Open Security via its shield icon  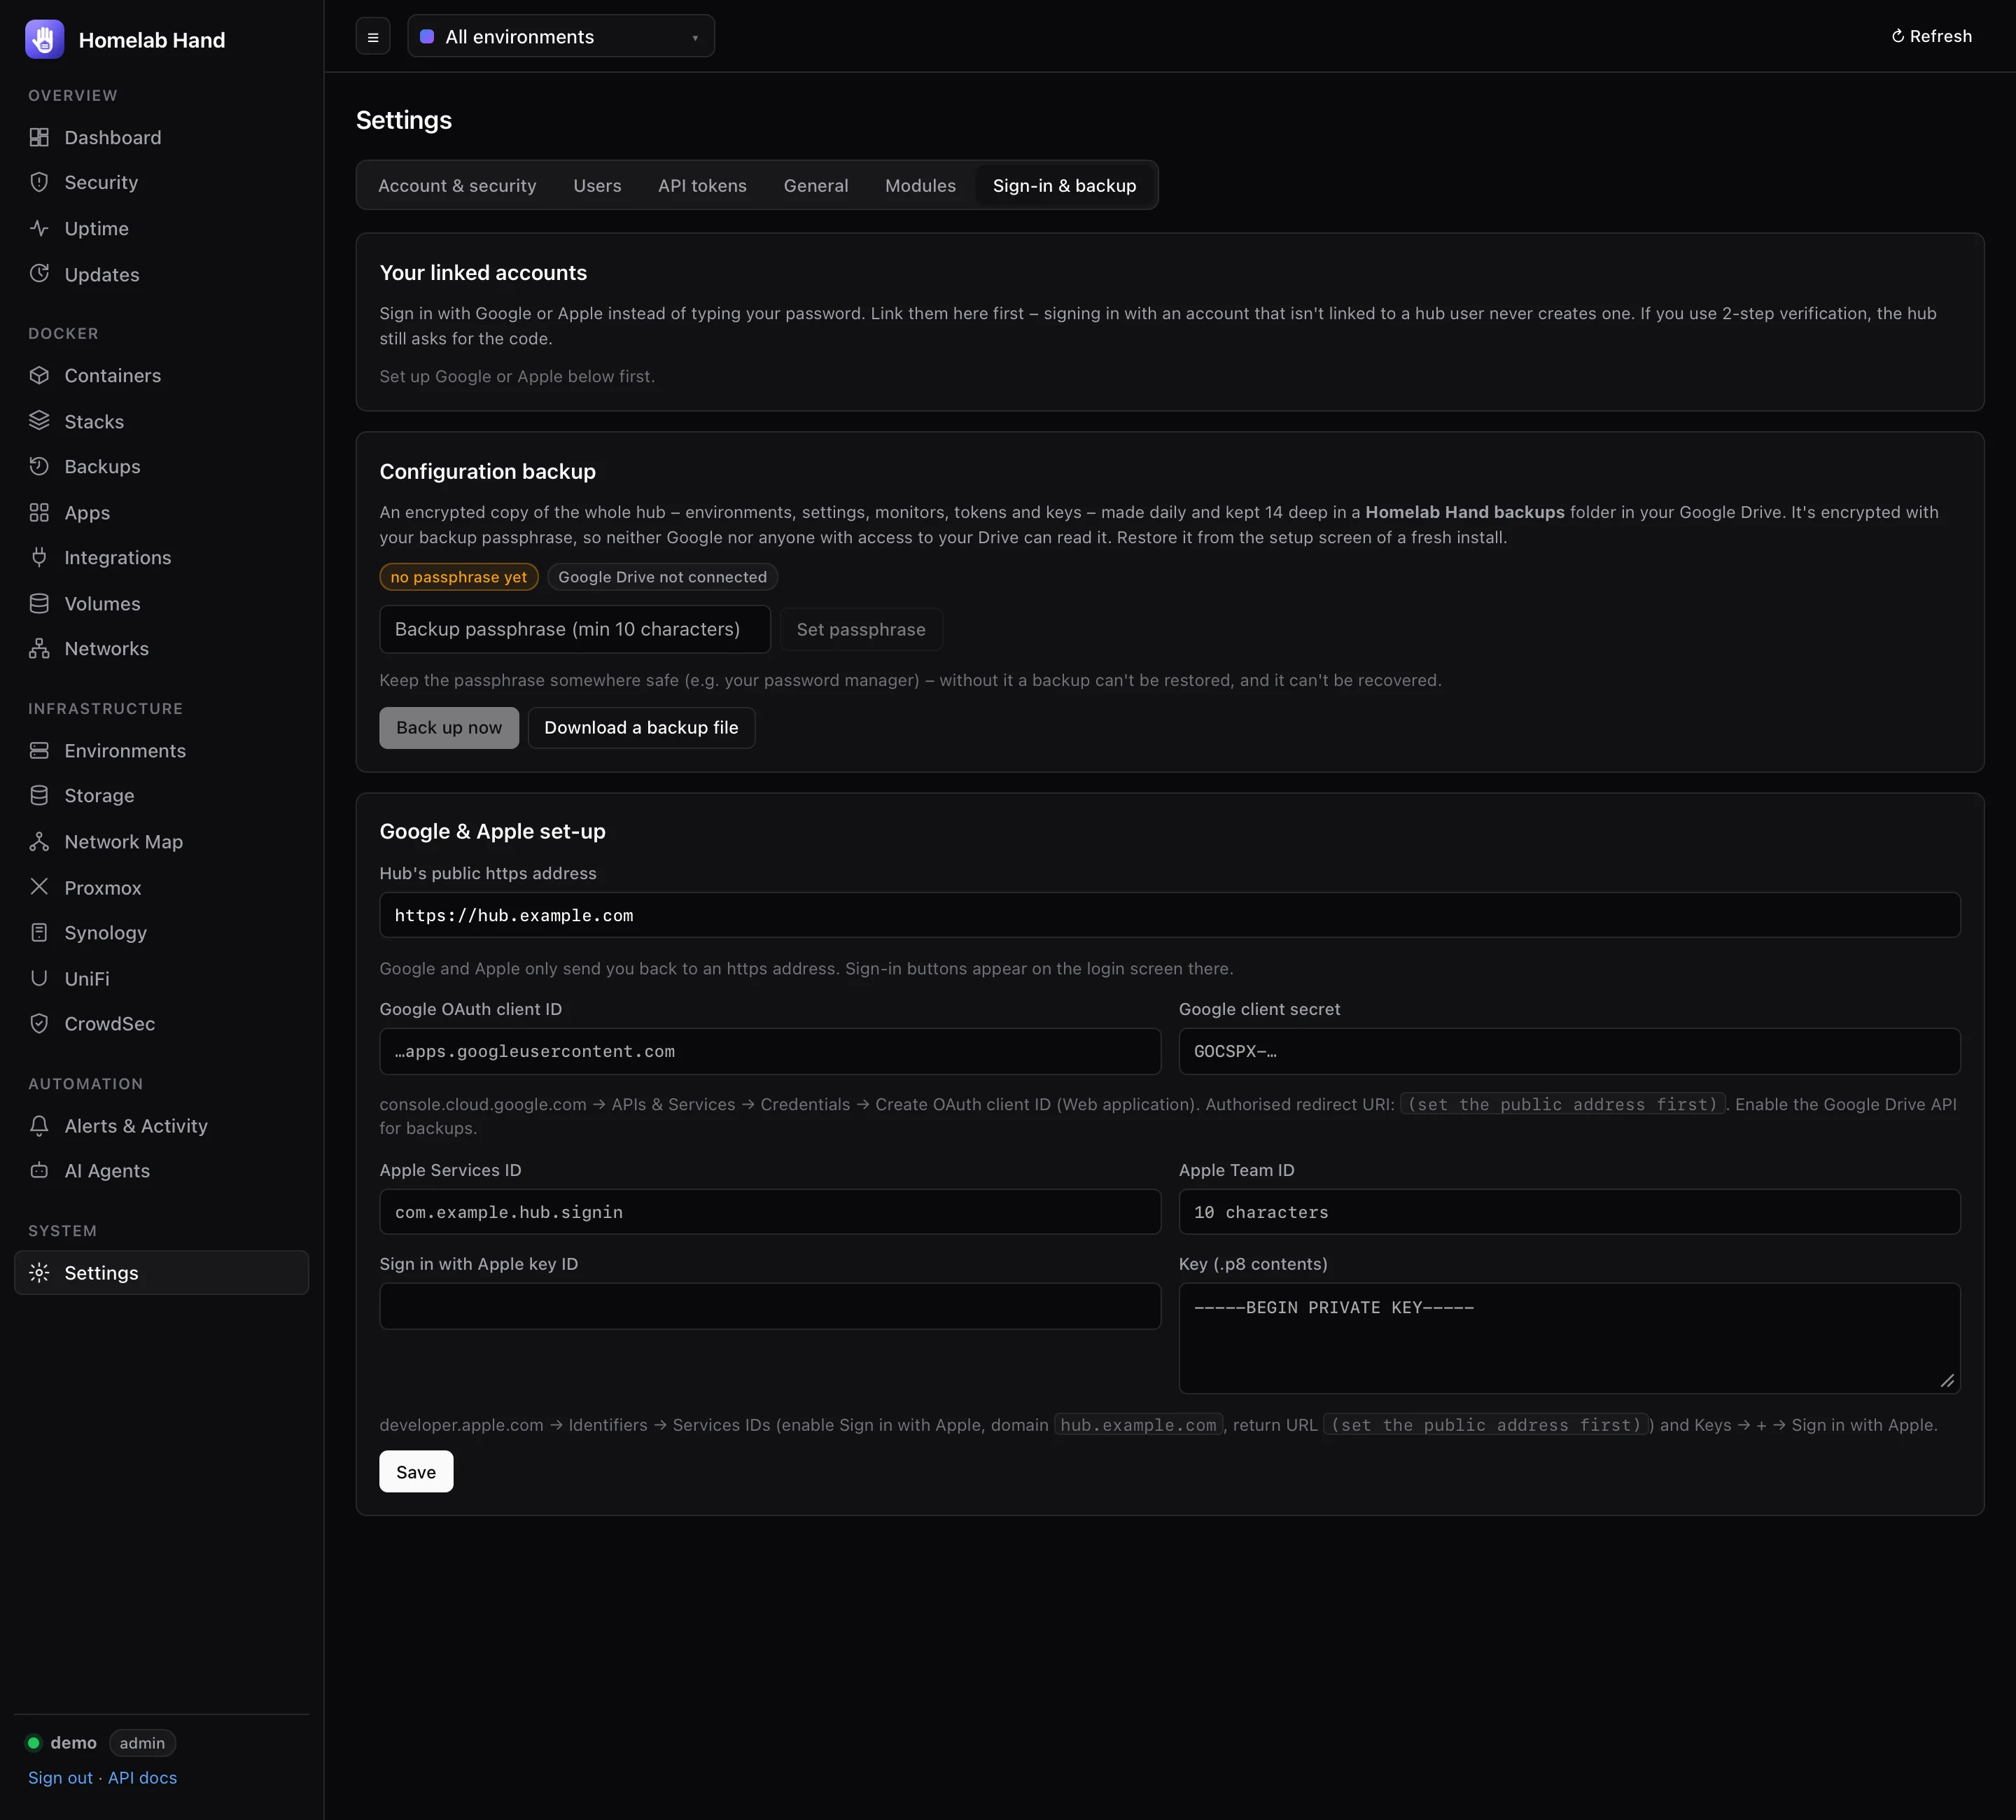click(39, 182)
